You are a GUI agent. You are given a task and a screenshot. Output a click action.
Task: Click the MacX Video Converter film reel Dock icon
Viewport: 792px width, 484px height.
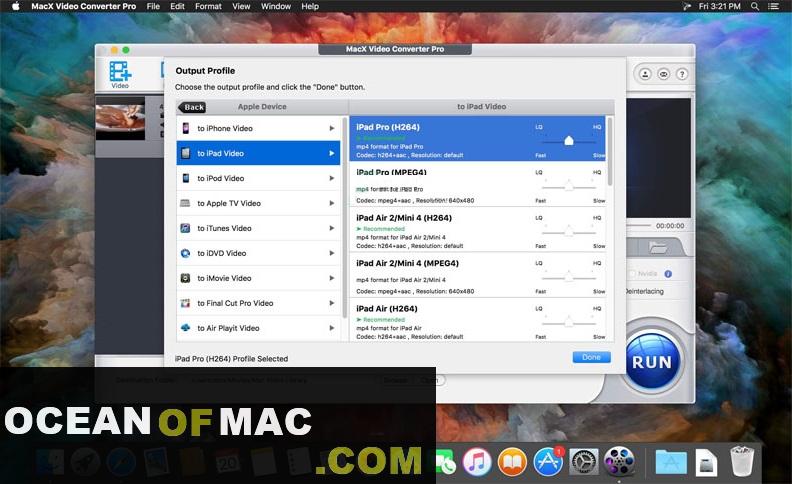click(619, 462)
